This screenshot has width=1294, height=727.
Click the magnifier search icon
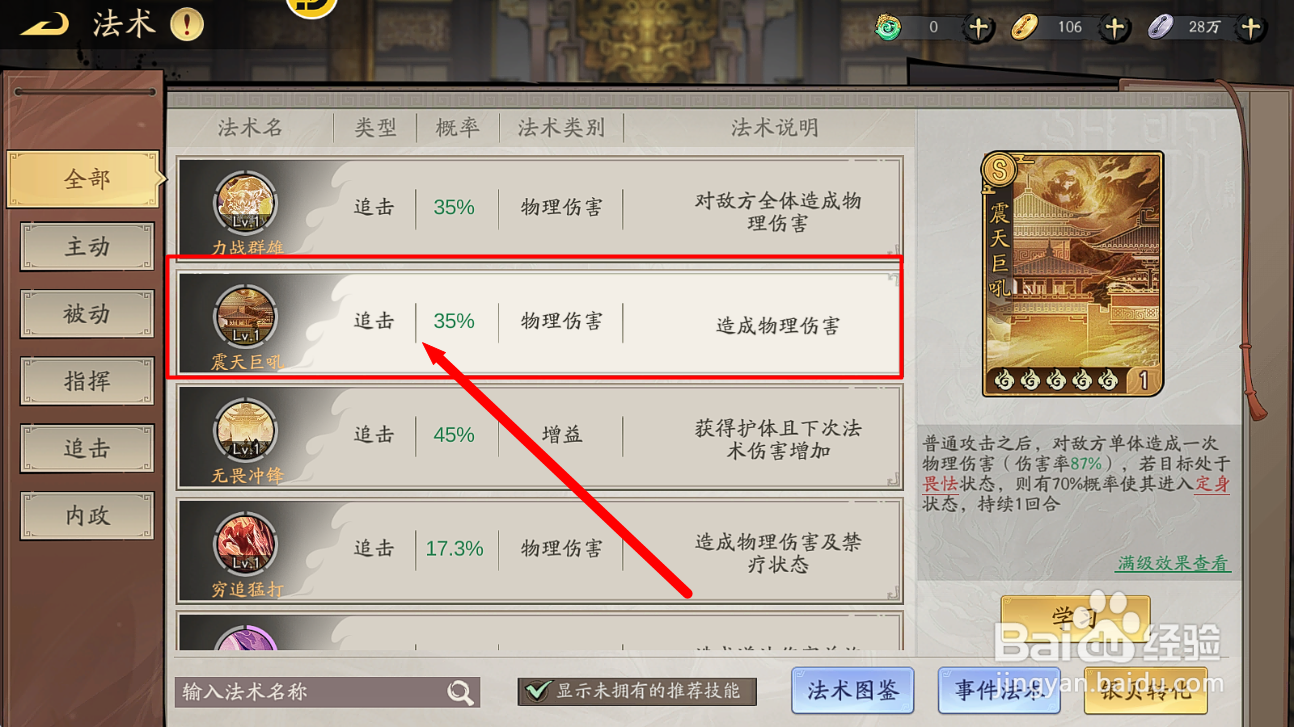coord(460,692)
